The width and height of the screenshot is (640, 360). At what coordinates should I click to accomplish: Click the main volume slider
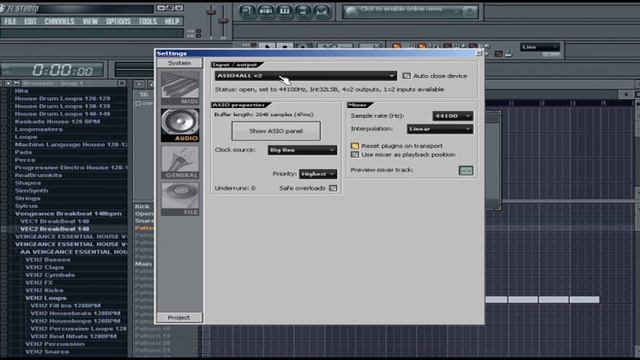[x=211, y=21]
